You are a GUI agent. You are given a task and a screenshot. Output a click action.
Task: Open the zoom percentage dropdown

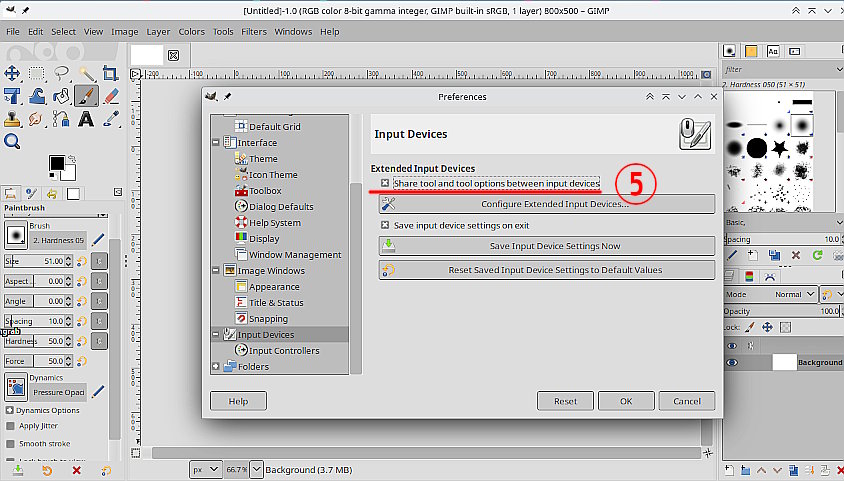[257, 470]
